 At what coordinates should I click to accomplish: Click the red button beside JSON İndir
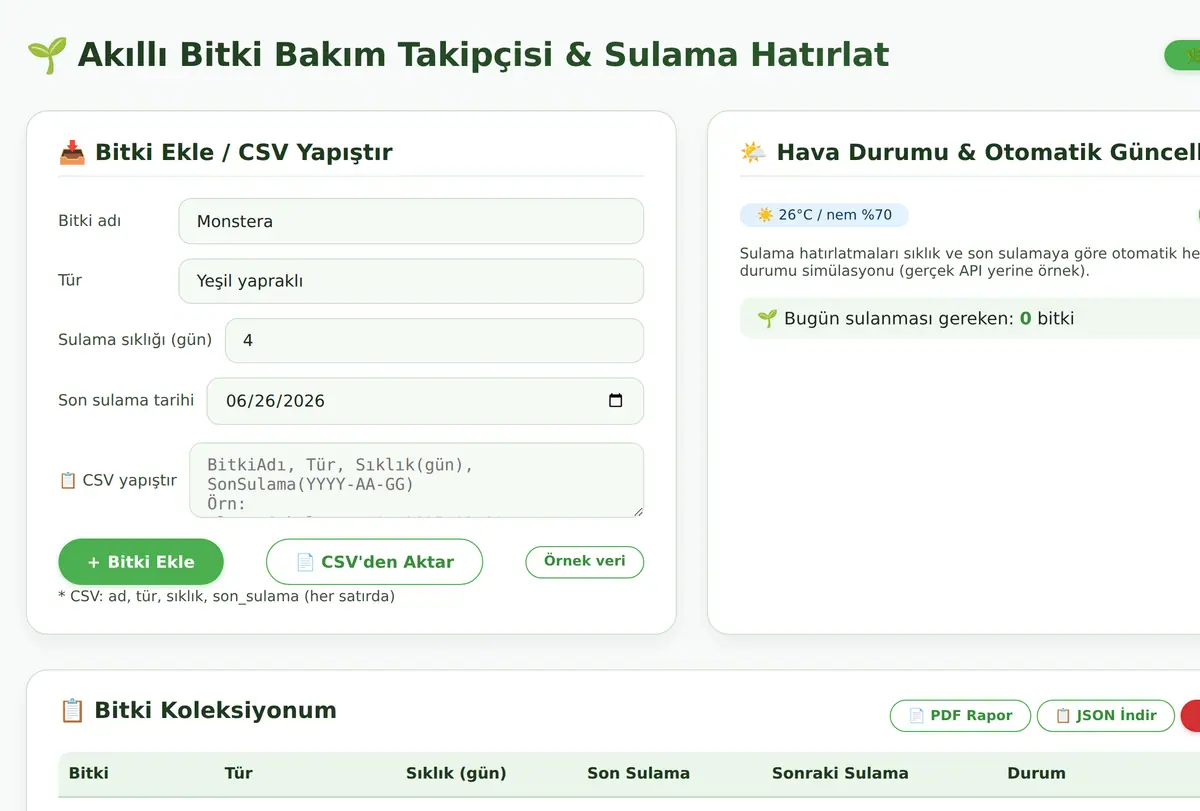(x=1190, y=715)
